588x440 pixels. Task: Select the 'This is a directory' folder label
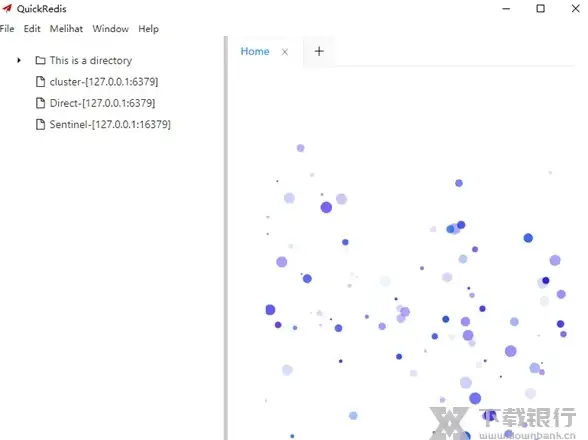tap(91, 60)
